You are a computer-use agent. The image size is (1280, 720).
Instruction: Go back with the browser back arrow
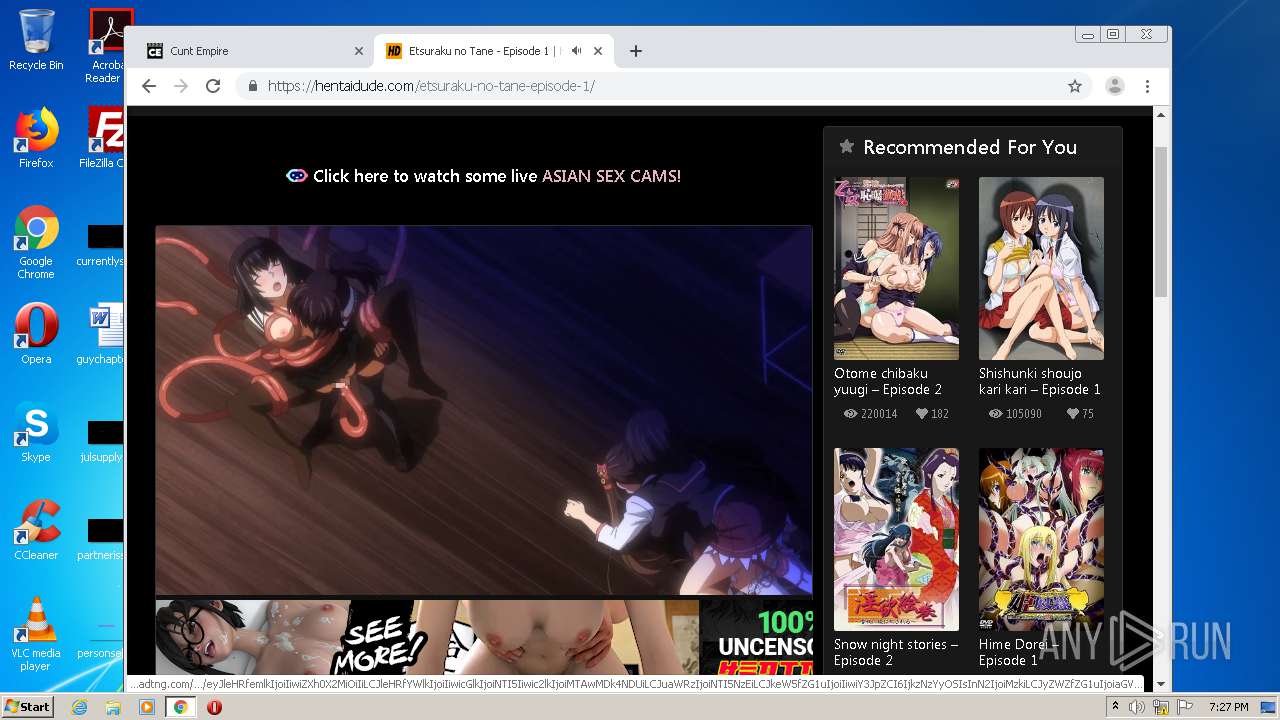click(x=149, y=86)
